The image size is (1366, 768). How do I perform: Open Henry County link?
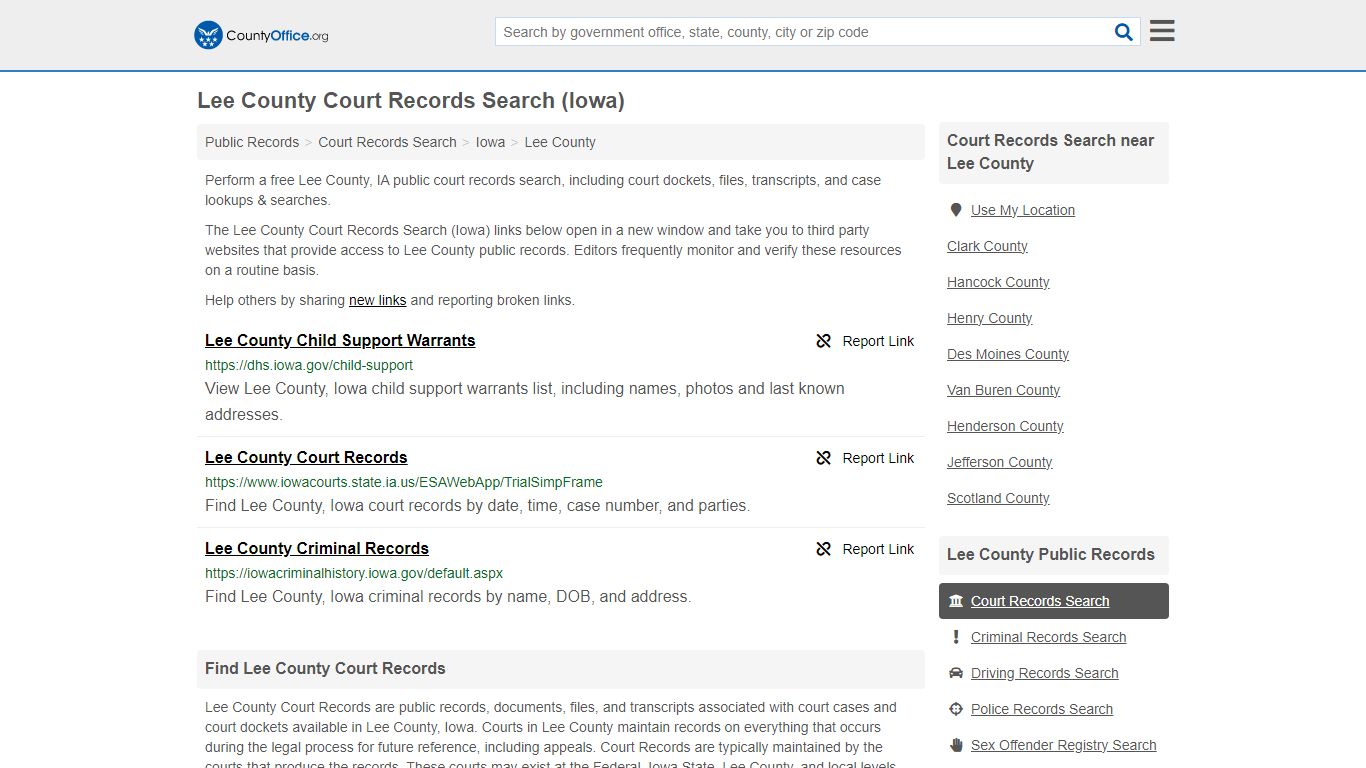(989, 318)
